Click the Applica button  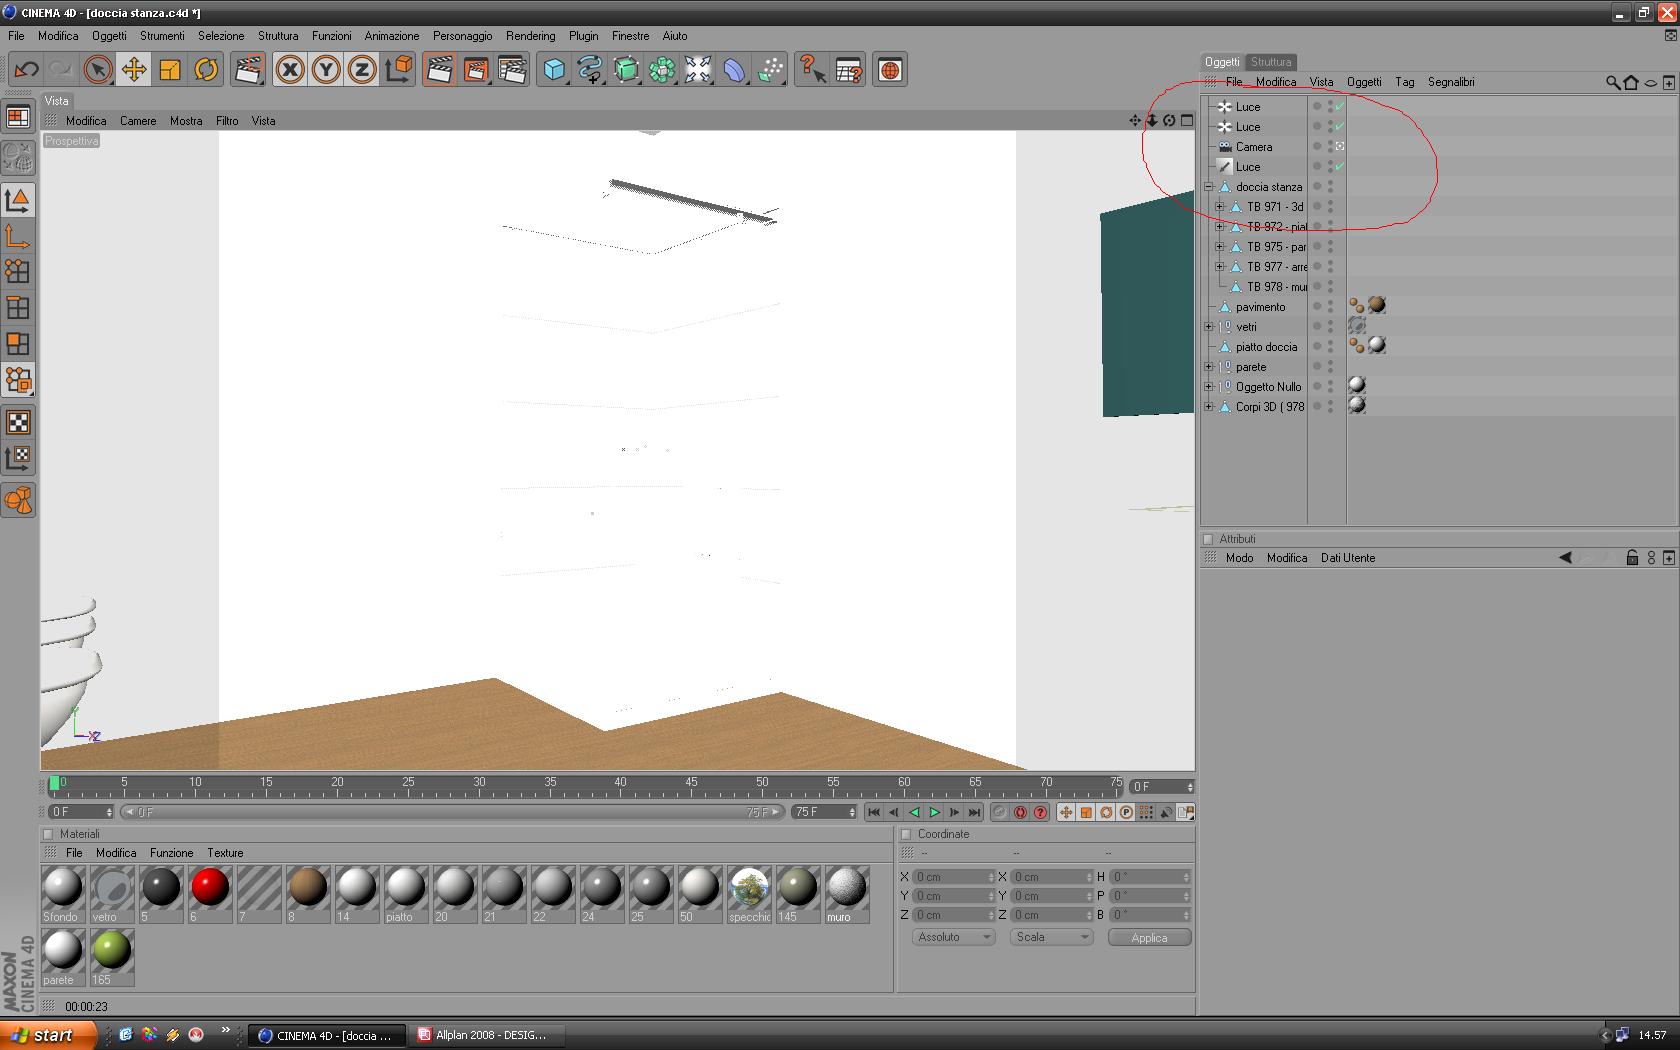pyautogui.click(x=1149, y=938)
